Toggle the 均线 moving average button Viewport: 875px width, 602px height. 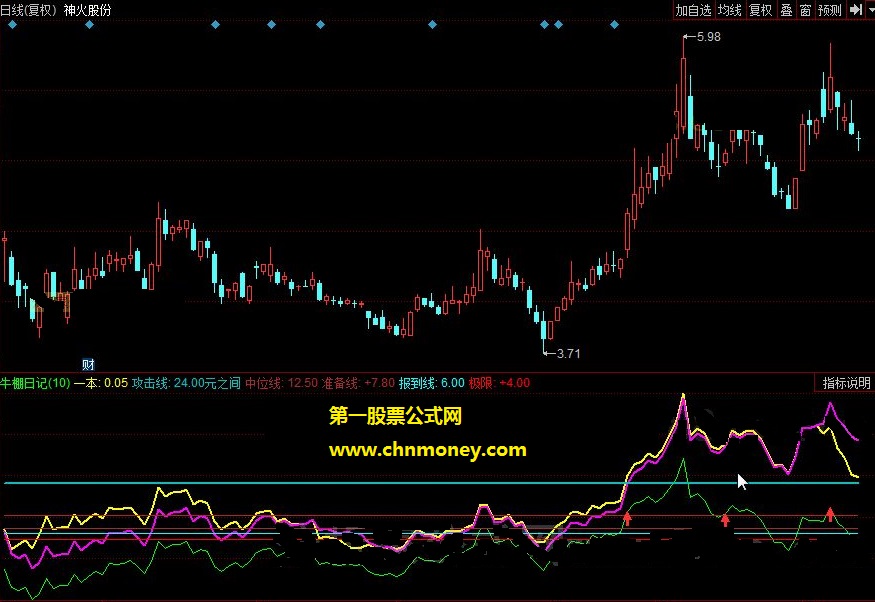click(x=729, y=10)
